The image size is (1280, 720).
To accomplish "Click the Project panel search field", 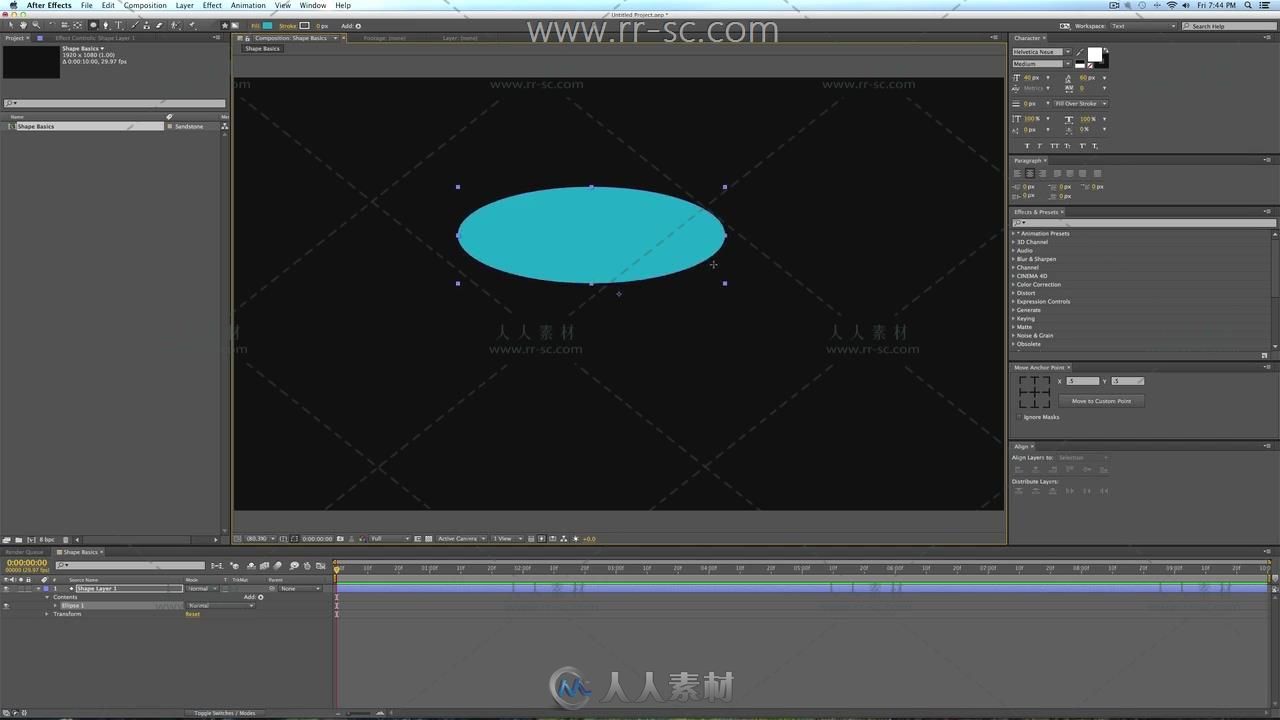I will point(114,103).
